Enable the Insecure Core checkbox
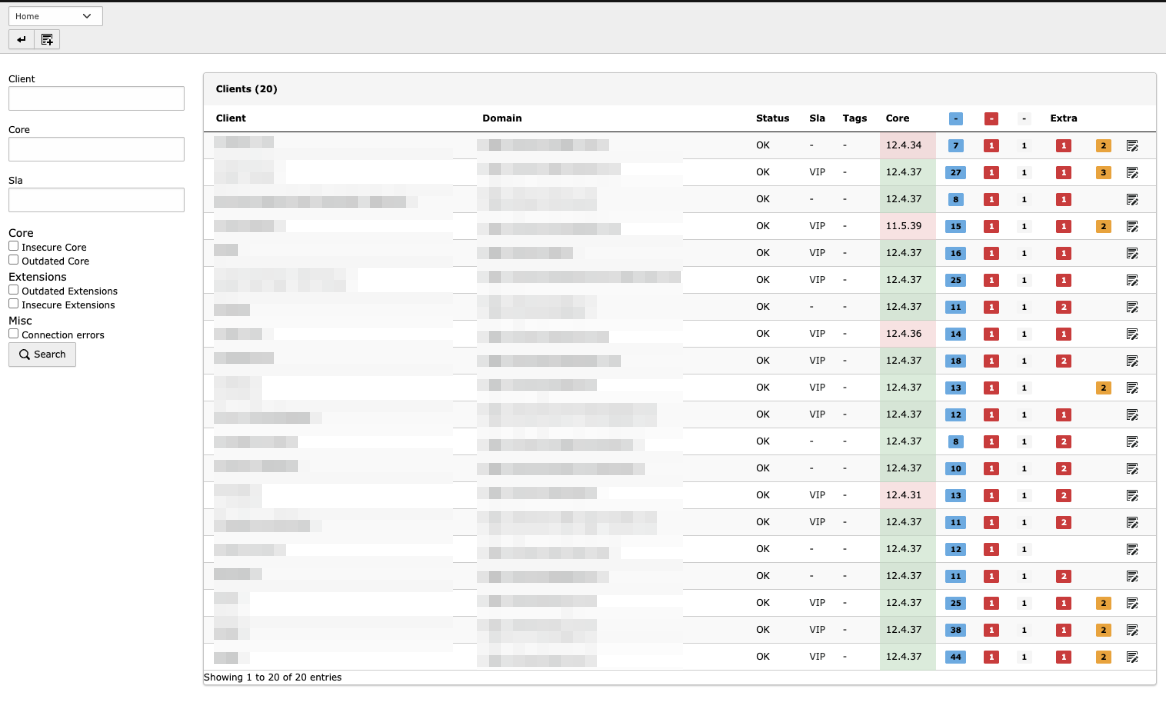 click(14, 246)
